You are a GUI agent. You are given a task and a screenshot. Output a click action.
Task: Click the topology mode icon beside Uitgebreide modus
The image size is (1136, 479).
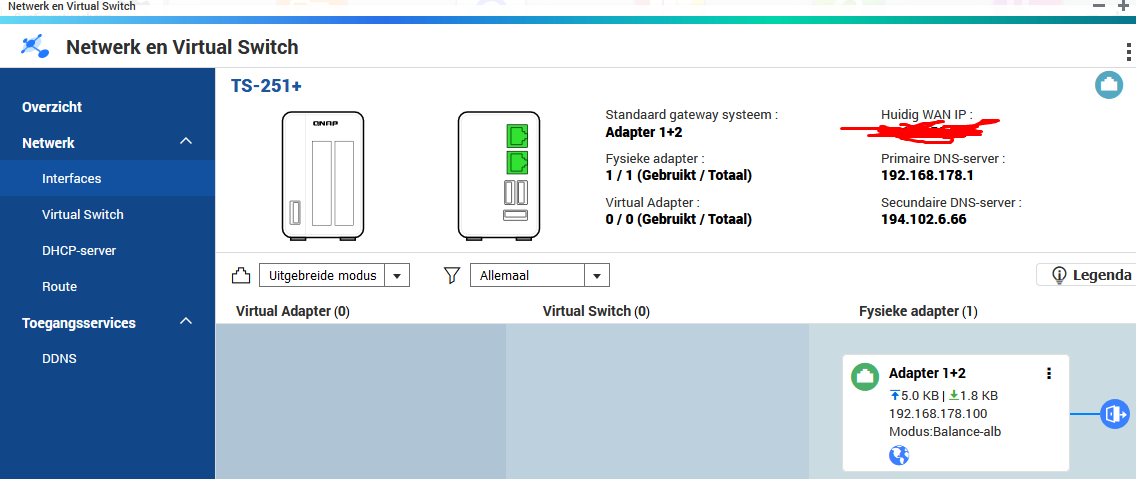[x=241, y=275]
